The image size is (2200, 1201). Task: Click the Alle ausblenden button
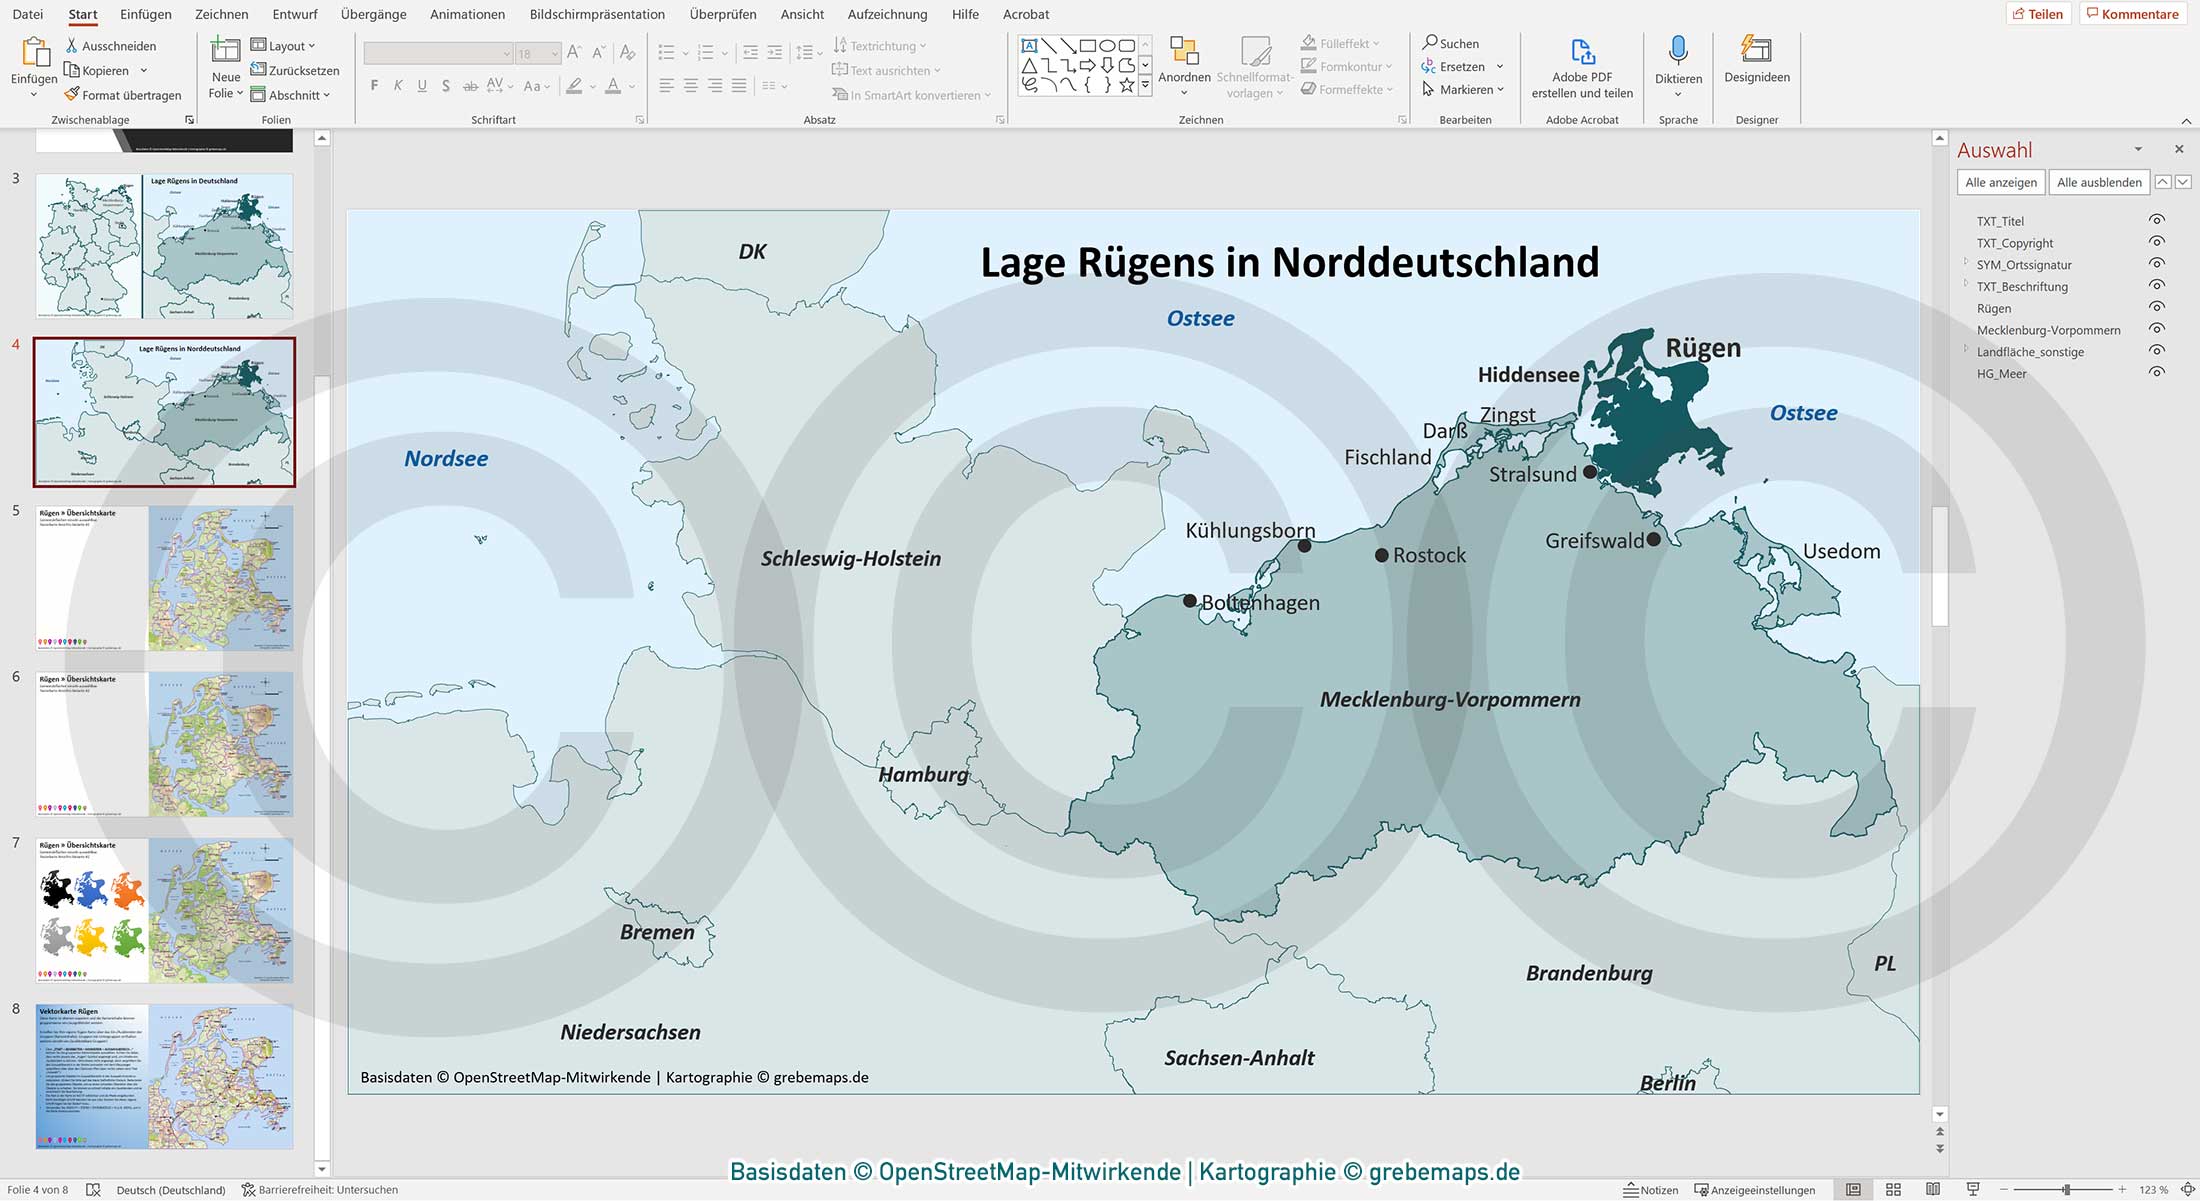pyautogui.click(x=2098, y=182)
